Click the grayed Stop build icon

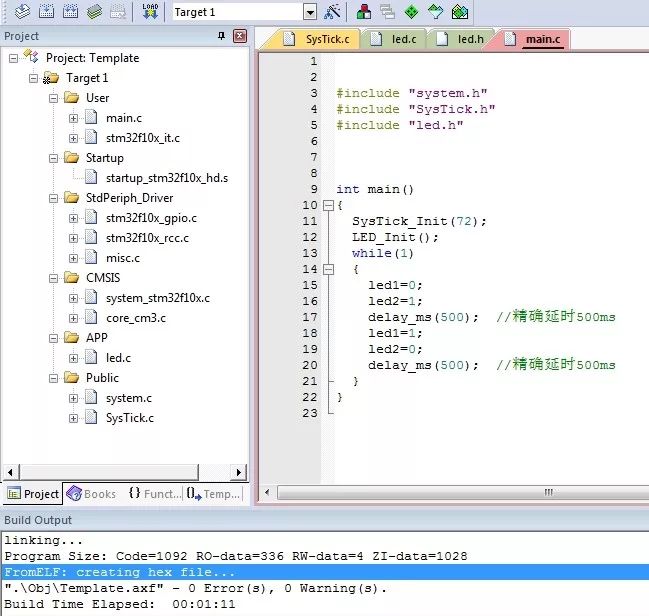point(118,12)
